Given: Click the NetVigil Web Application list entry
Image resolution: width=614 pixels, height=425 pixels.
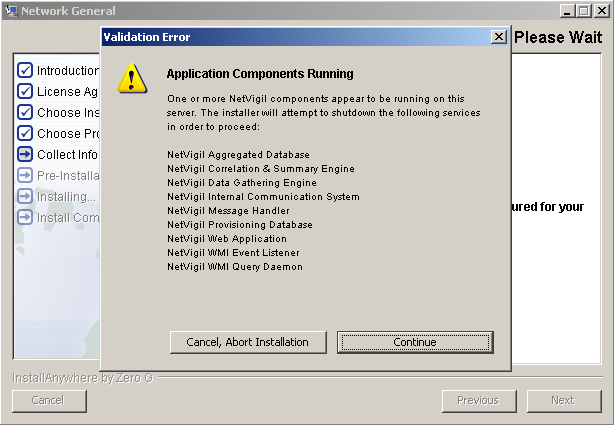Looking at the screenshot, I should (x=226, y=239).
